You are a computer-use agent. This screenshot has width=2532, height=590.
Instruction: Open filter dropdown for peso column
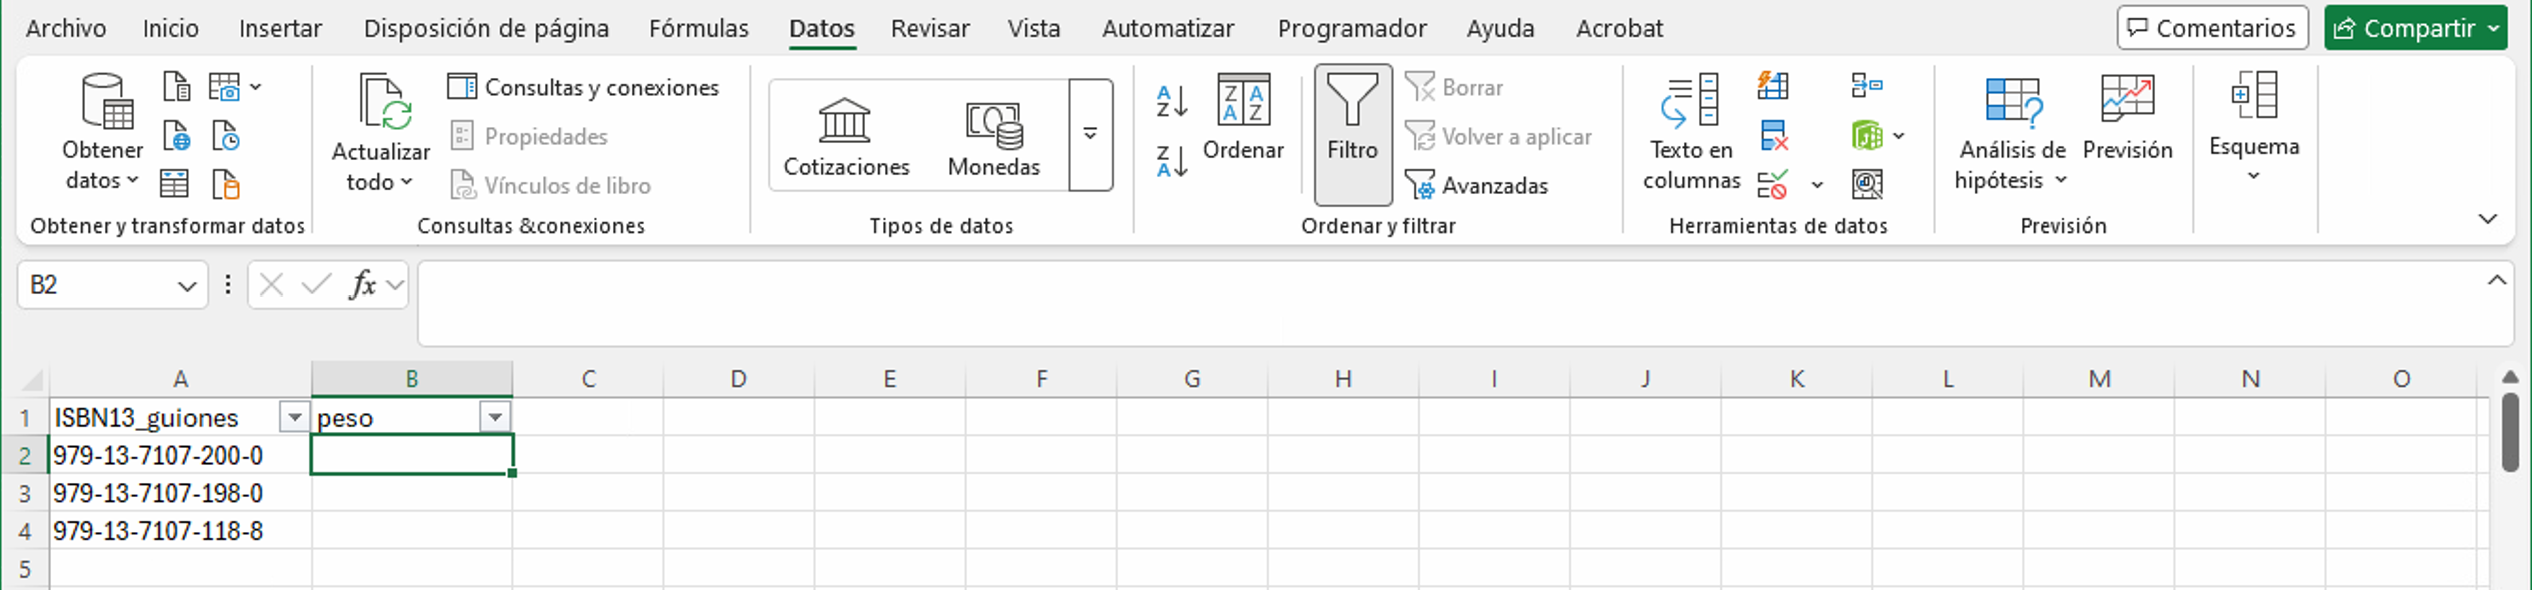coord(495,417)
